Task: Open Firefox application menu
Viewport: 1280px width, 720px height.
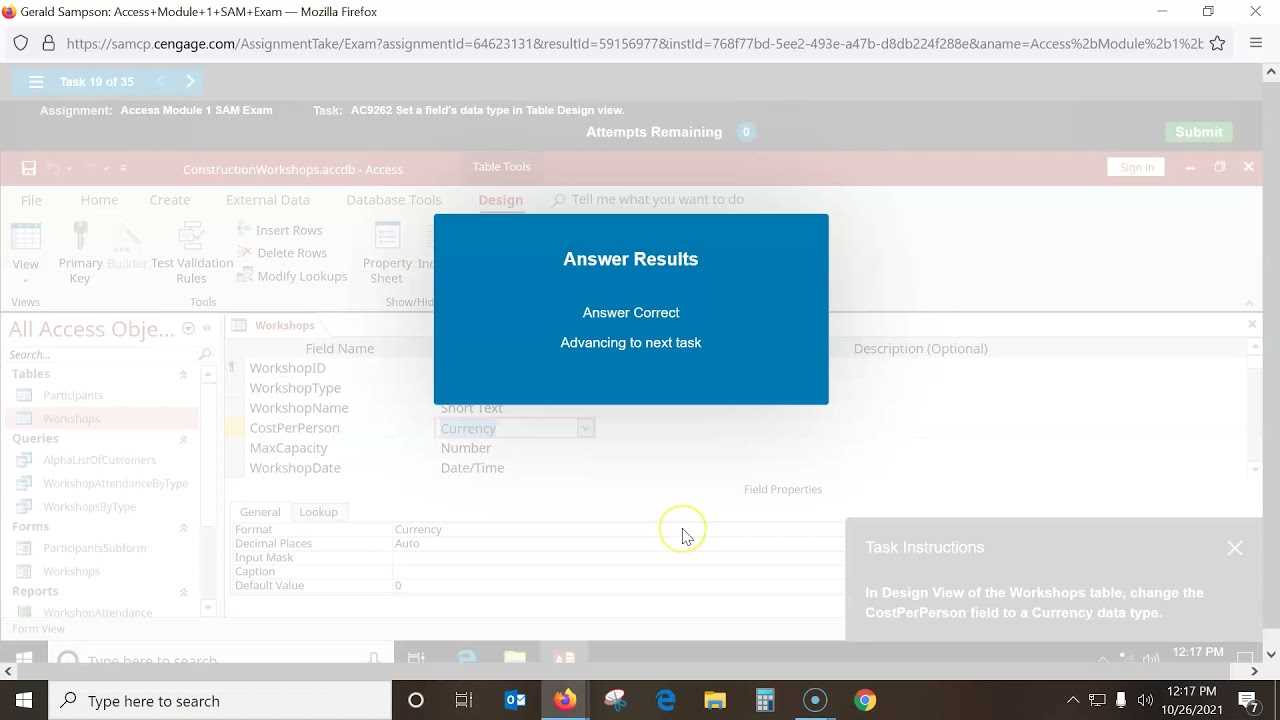Action: pos(1256,44)
